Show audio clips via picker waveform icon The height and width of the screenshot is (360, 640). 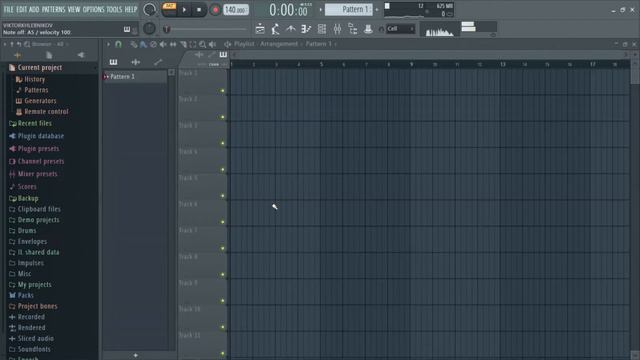(x=136, y=62)
